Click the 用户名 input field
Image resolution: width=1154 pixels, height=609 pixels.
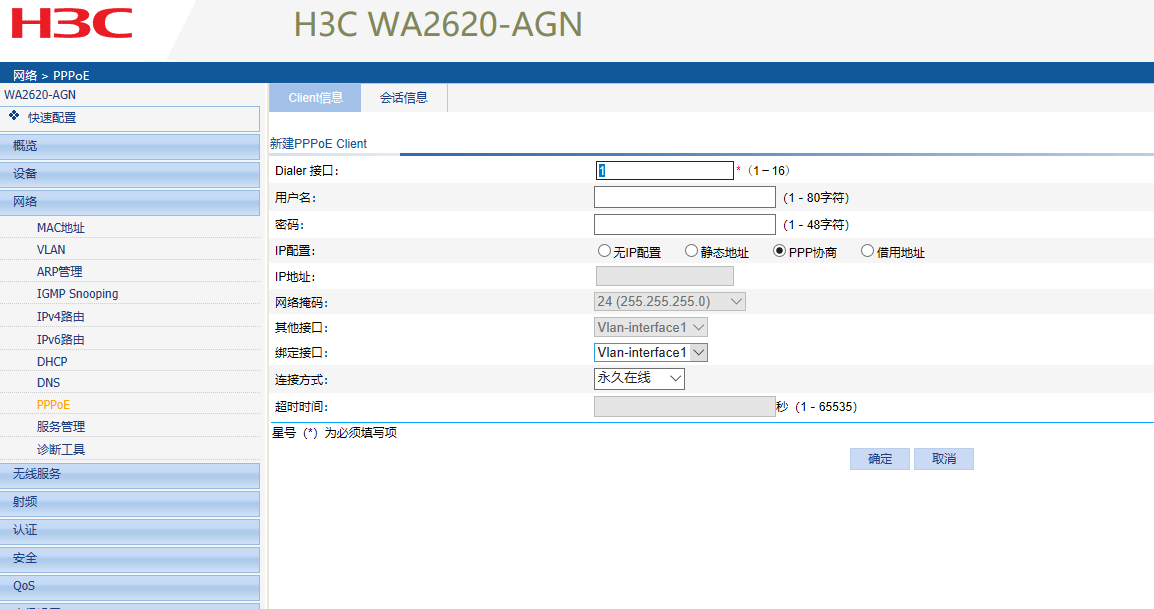[684, 197]
